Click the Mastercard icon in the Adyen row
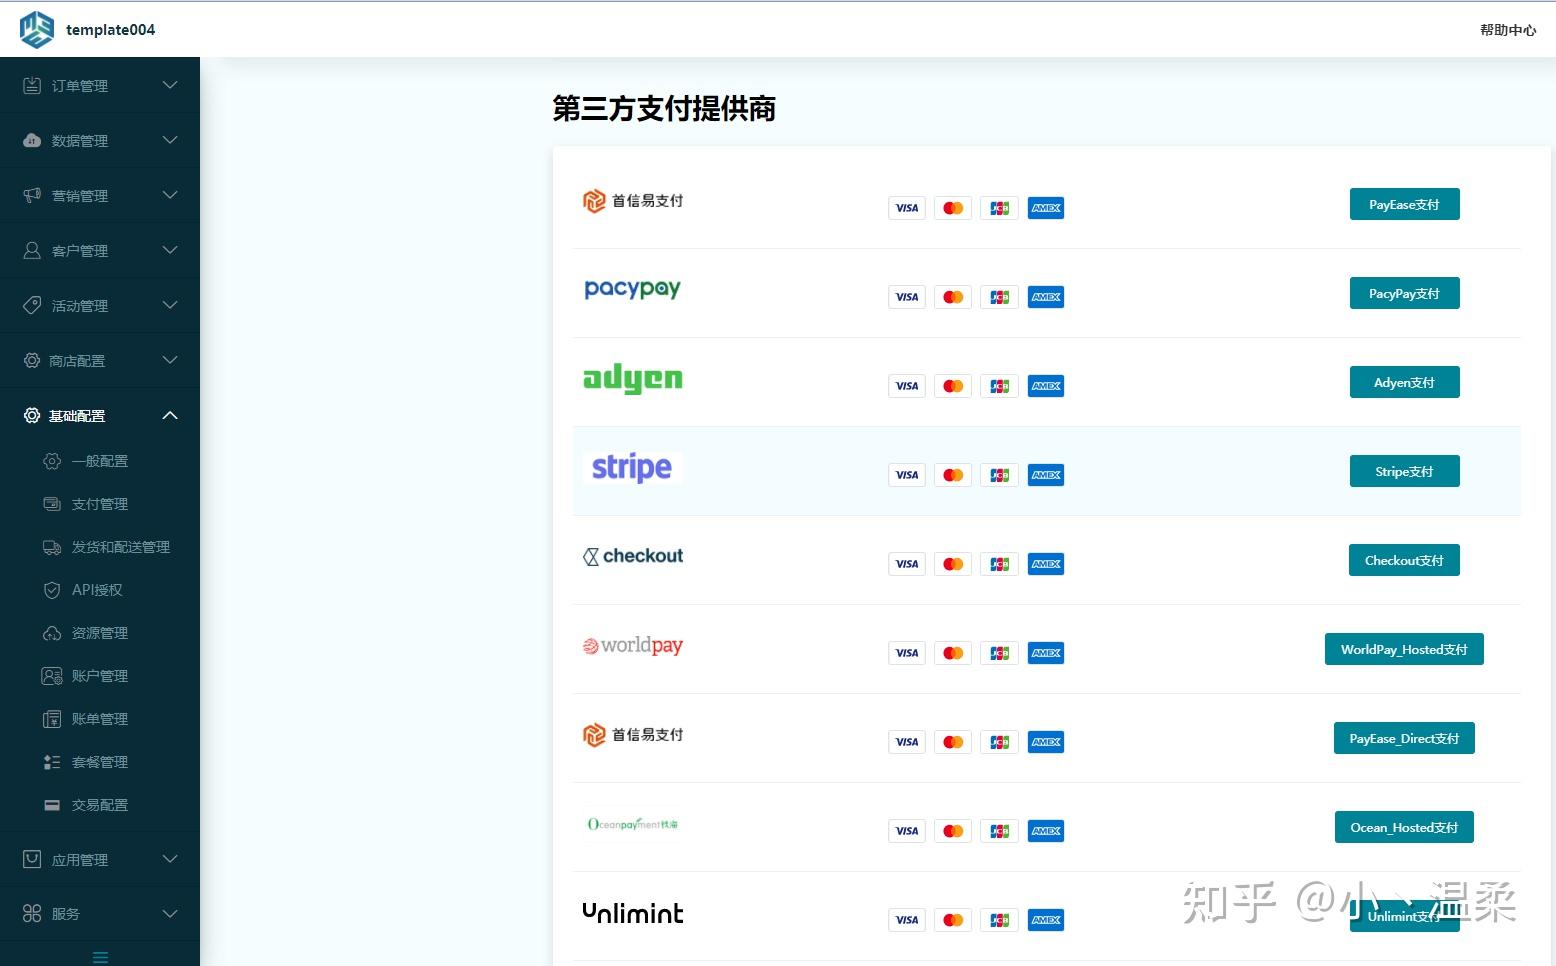 (953, 386)
